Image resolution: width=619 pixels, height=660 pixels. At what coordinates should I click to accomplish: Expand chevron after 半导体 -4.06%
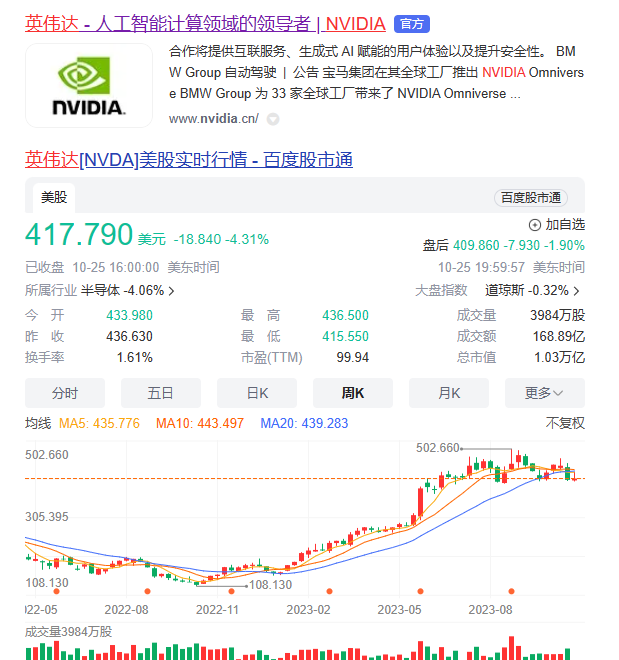pyautogui.click(x=171, y=291)
